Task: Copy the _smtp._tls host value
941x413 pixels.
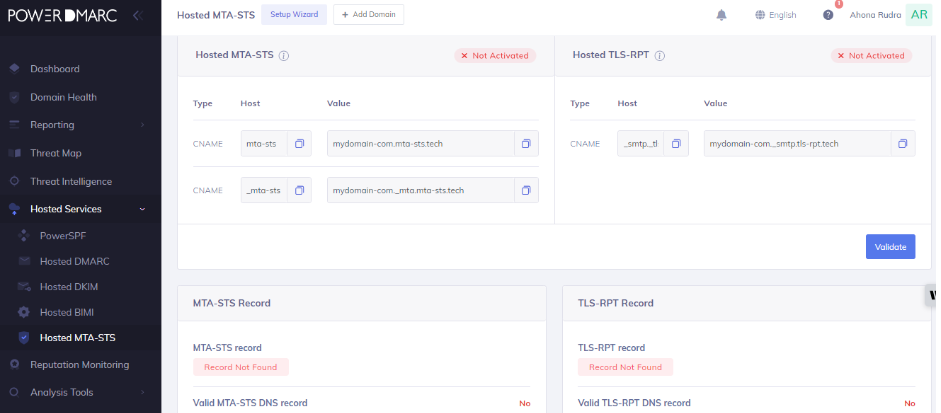Action: click(x=676, y=144)
